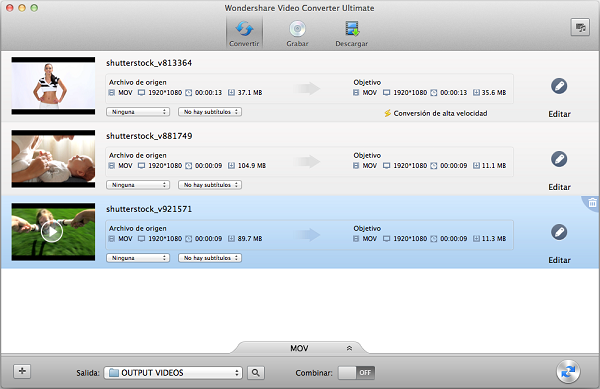Open the OUTPUT VIDEOS folder dropdown
The image size is (600, 389).
pos(173,373)
